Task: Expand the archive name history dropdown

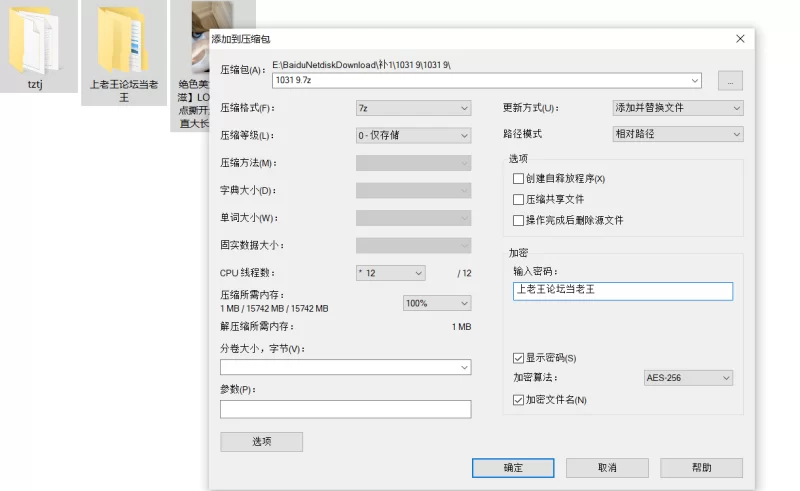Action: (x=694, y=80)
